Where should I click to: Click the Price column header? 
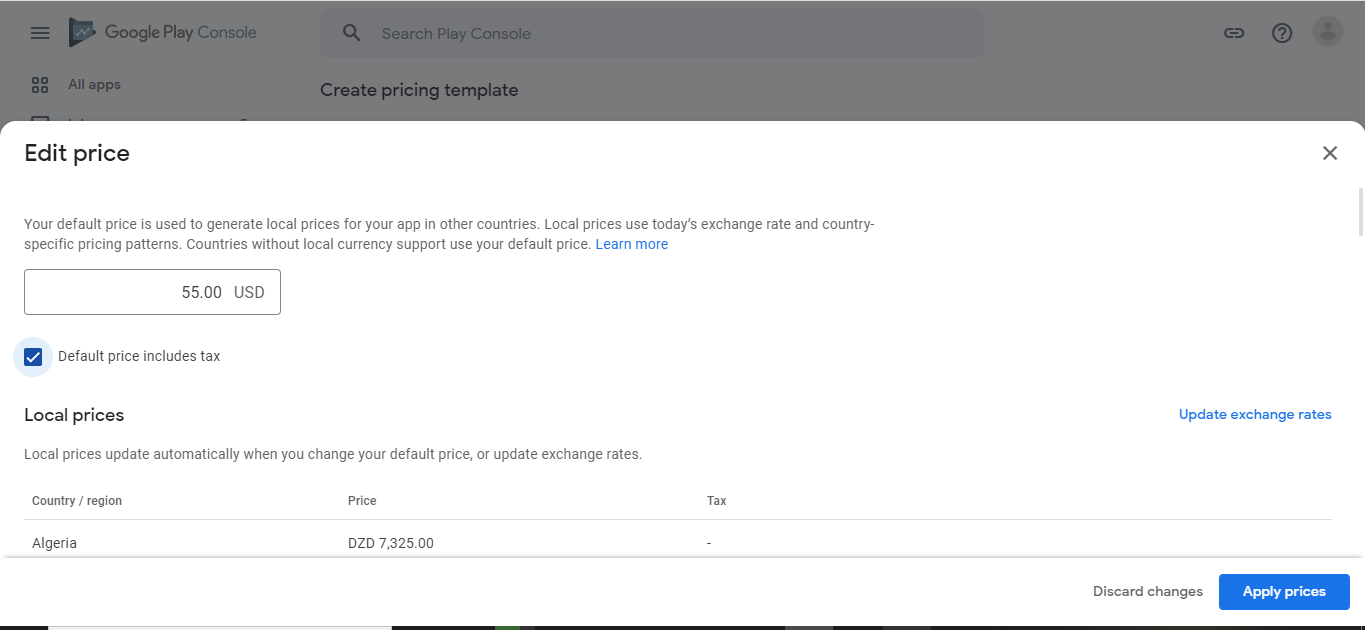click(362, 501)
